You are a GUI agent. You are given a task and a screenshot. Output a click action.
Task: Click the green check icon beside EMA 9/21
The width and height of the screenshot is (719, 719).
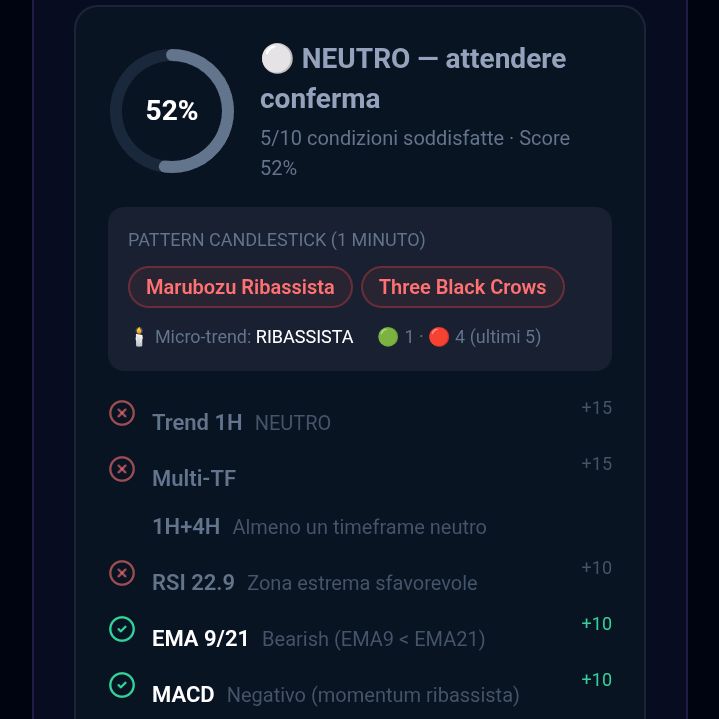pyautogui.click(x=122, y=629)
